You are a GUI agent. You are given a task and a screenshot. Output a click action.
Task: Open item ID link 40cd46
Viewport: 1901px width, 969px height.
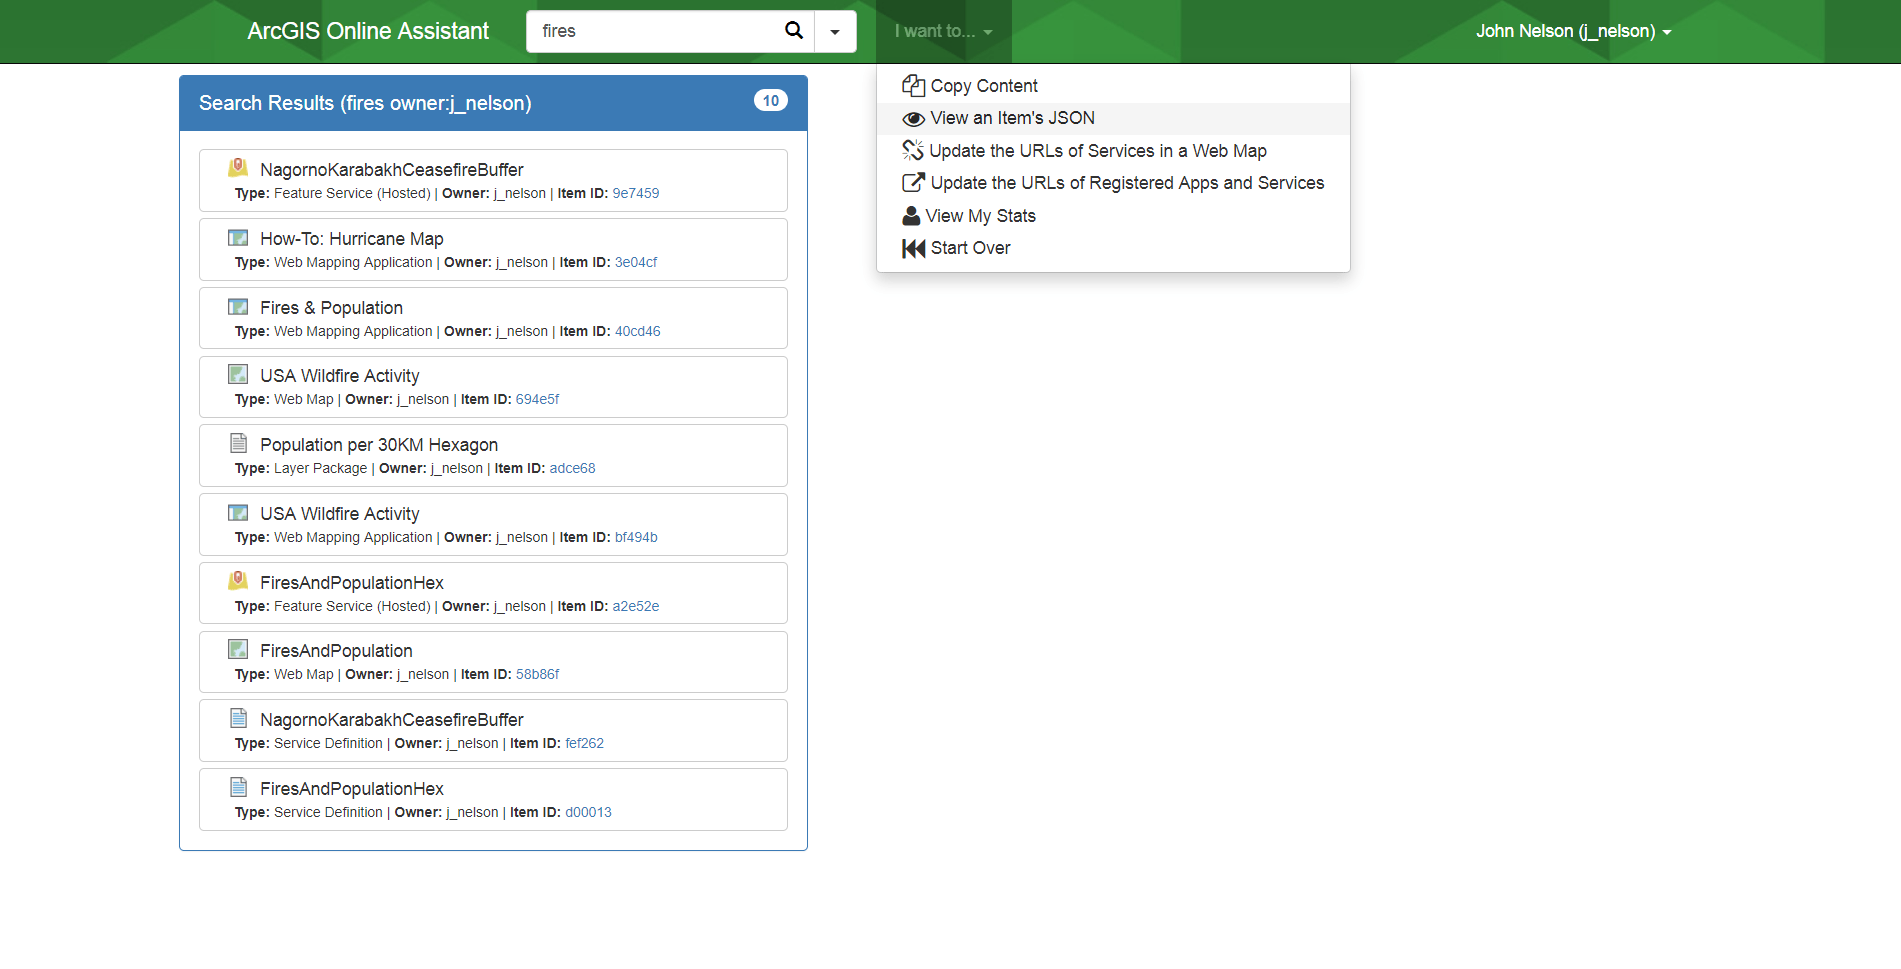638,332
